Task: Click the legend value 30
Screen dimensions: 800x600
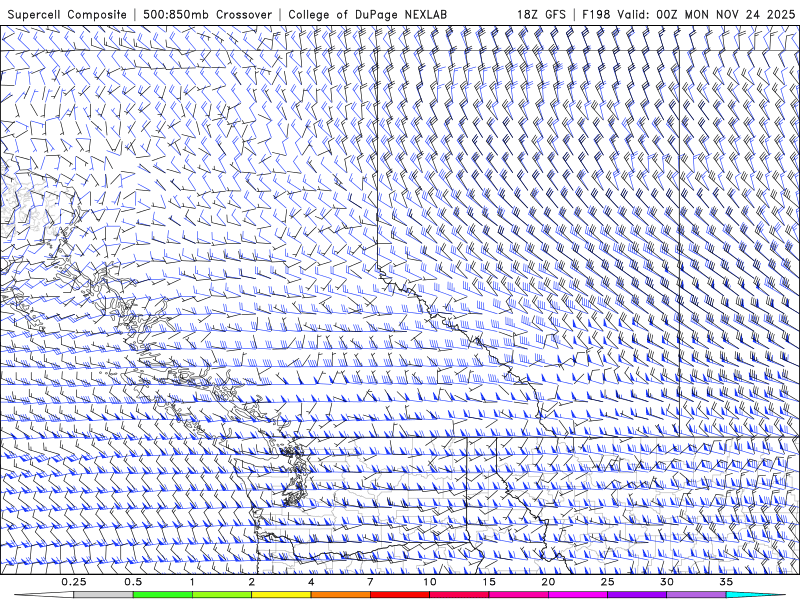Action: coord(667,582)
